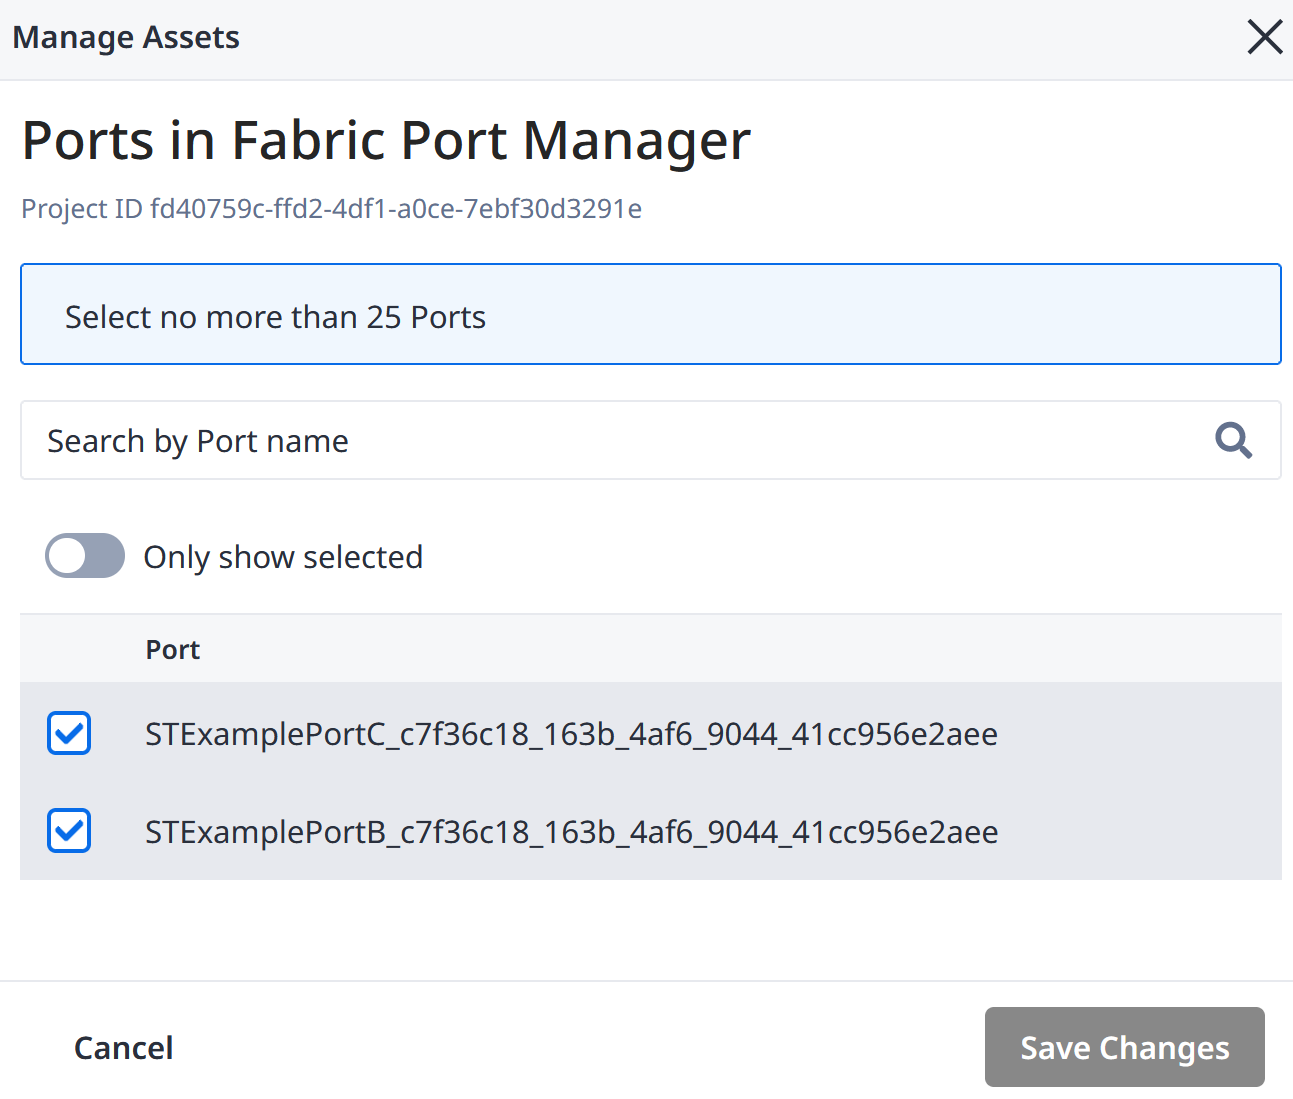The width and height of the screenshot is (1293, 1099).
Task: Click the Project ID text
Action: tap(332, 209)
